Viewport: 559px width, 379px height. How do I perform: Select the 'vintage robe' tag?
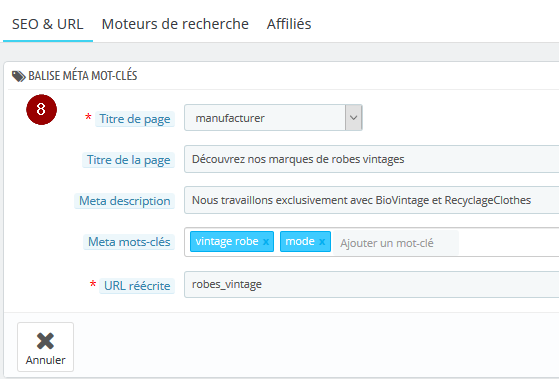pyautogui.click(x=227, y=241)
